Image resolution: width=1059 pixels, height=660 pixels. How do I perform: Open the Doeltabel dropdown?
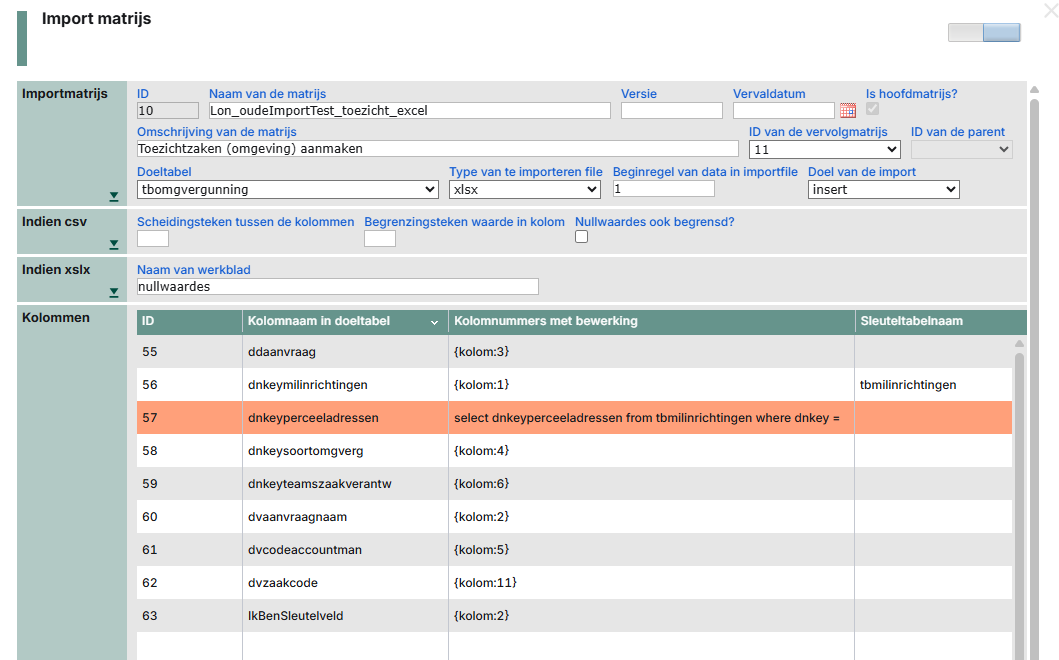click(x=287, y=189)
